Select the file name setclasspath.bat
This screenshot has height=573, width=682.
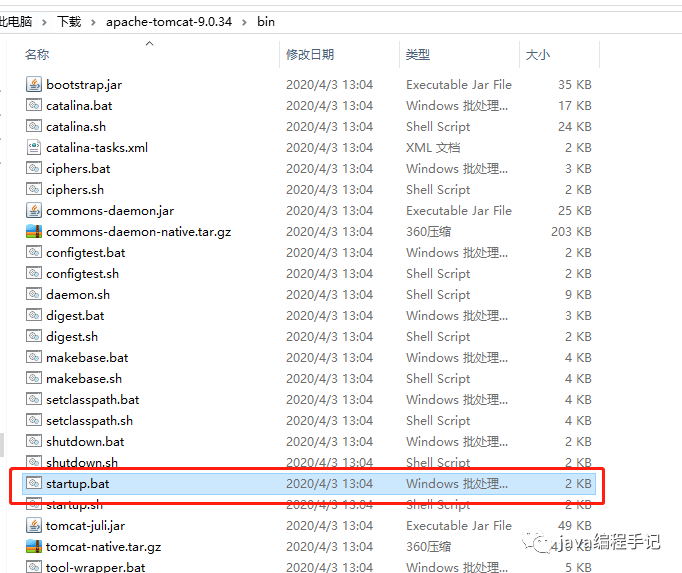pos(93,399)
